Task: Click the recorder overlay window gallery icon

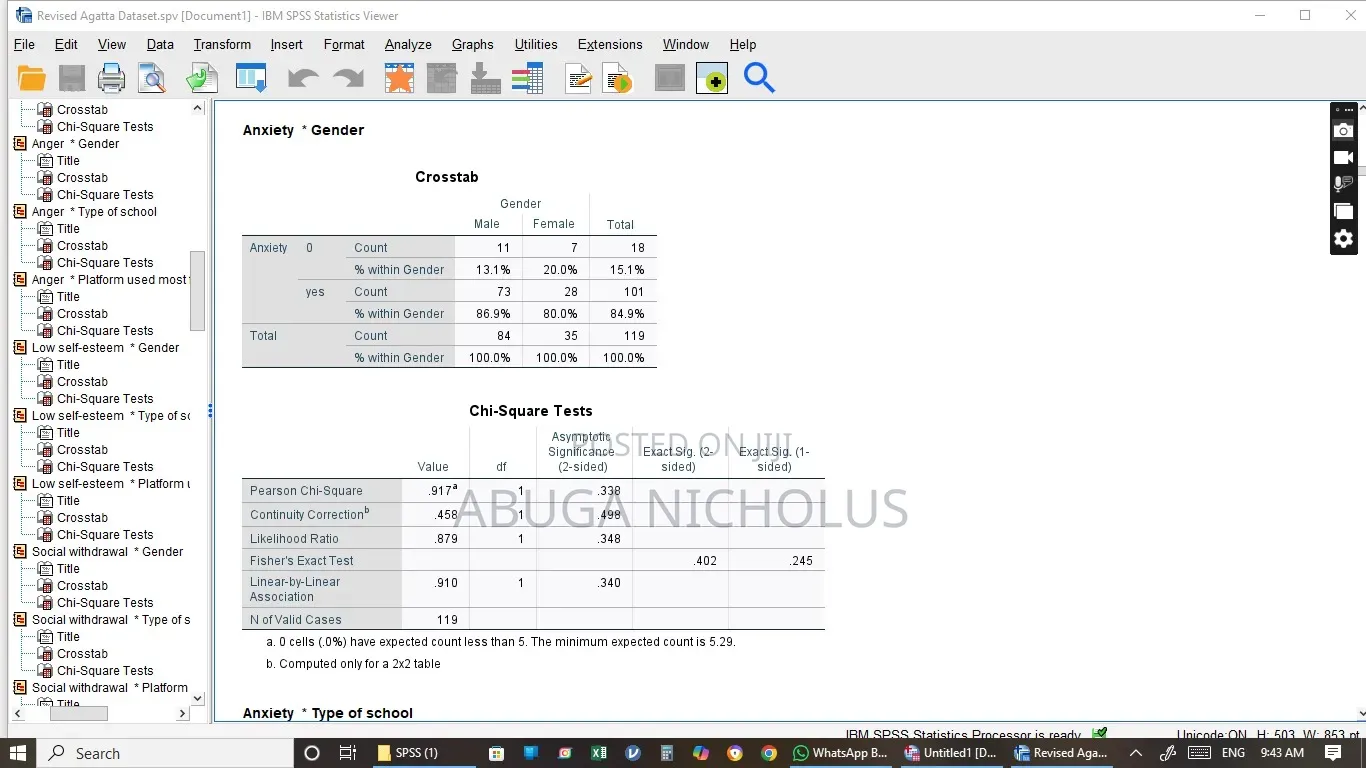Action: [x=1344, y=211]
